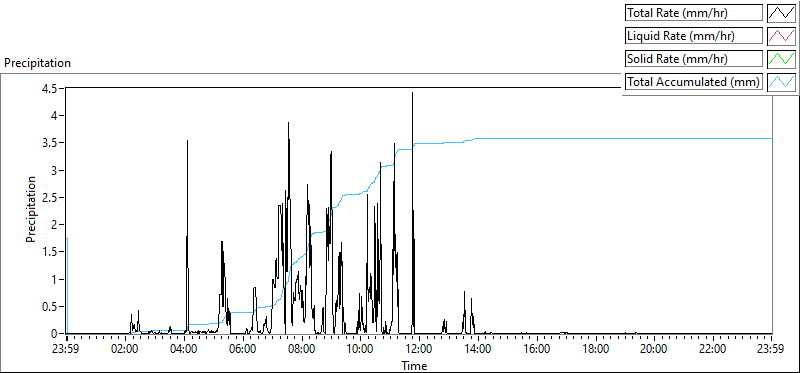Click the accumulated curve plateau after 14:00
Screen dimensions: 800x373
pos(622,138)
